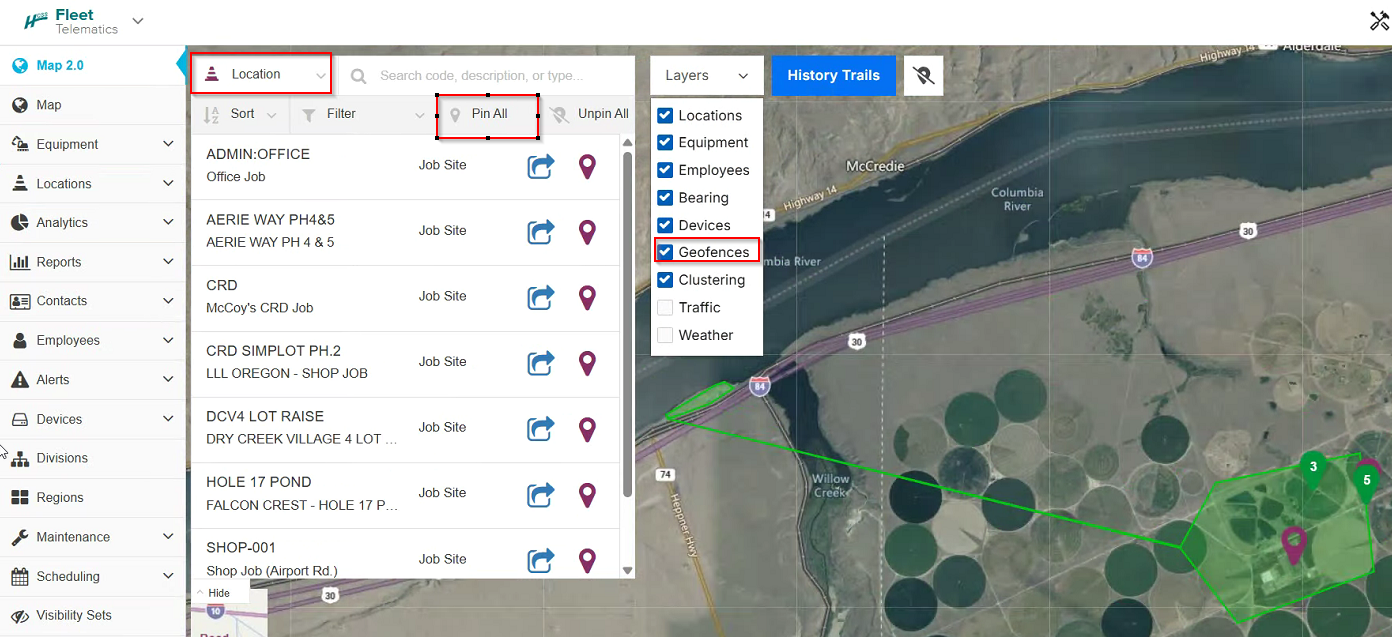Disable the Clustering layer checkbox

(x=665, y=280)
